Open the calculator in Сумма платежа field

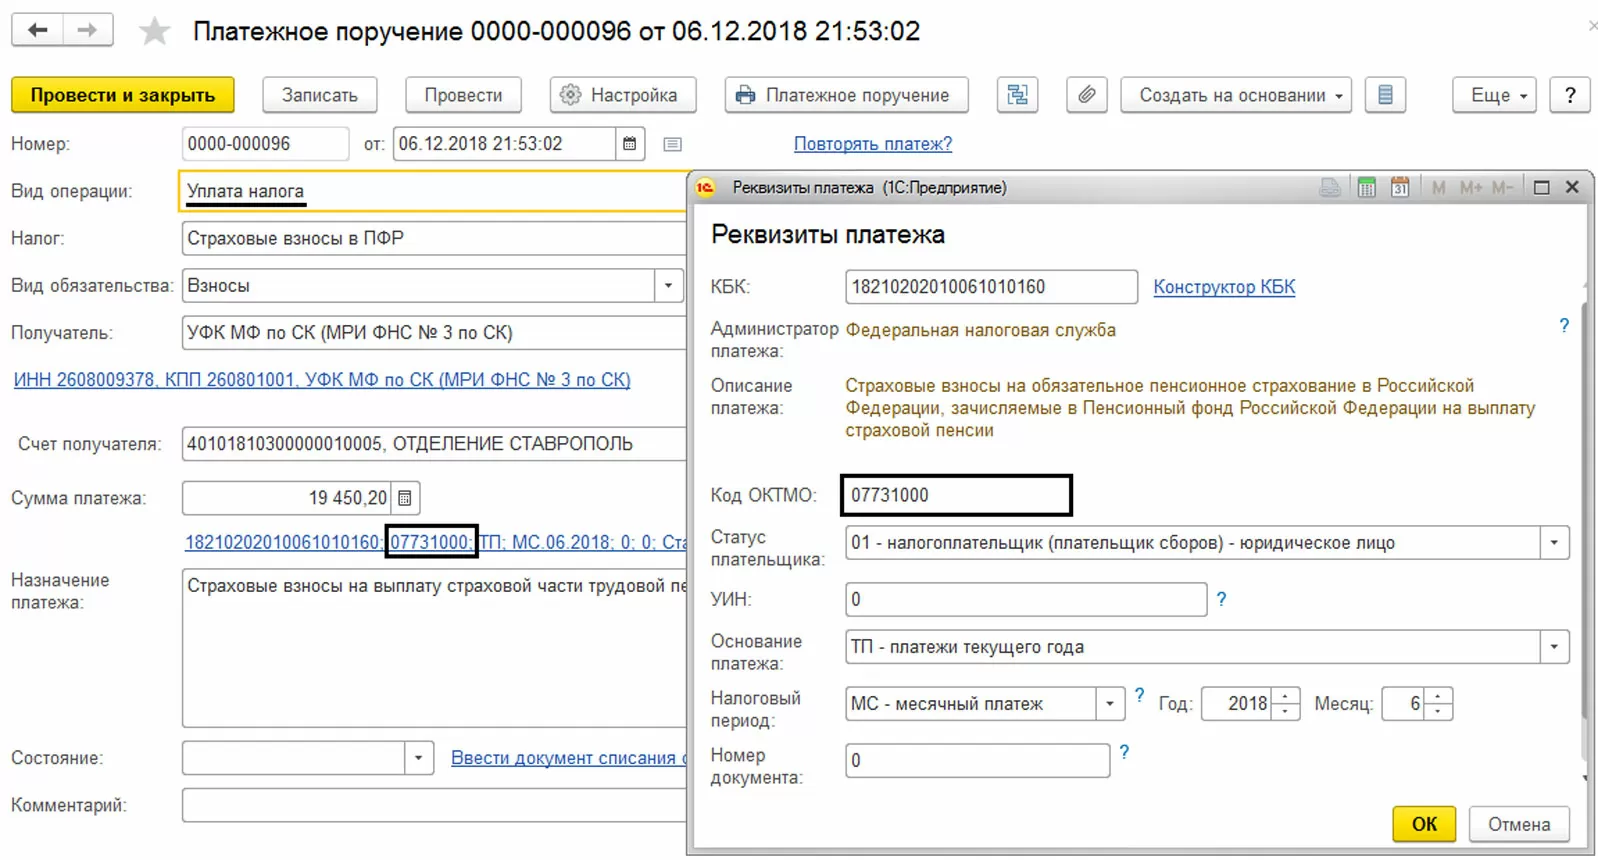coord(405,498)
